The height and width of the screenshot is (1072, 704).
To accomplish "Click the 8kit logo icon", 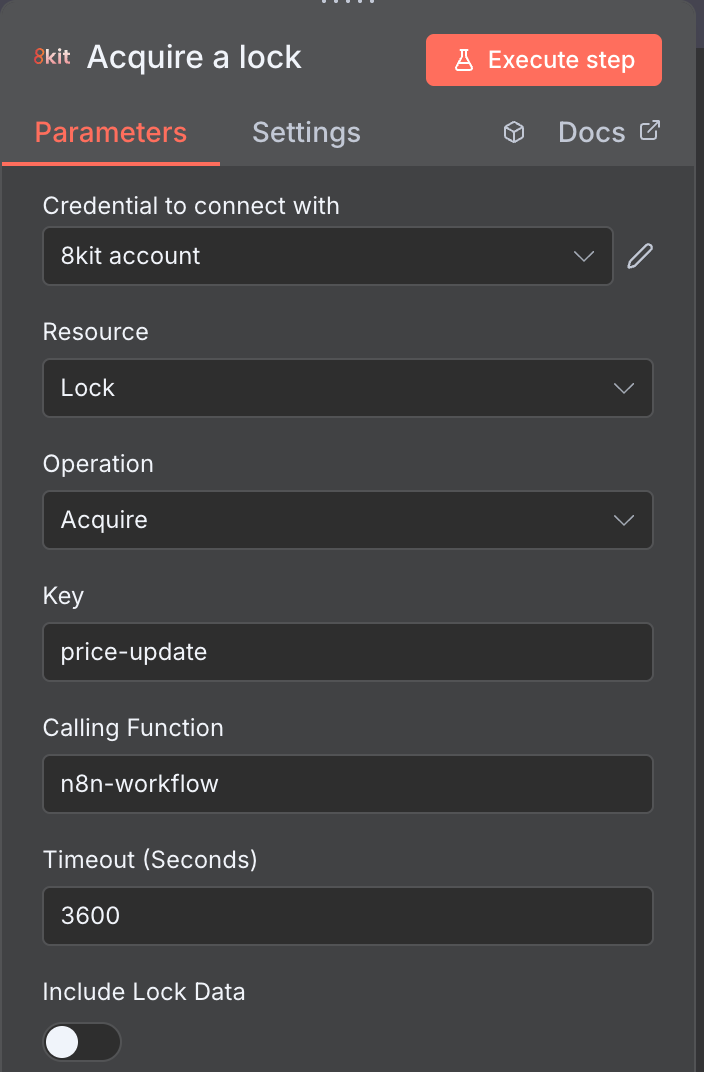I will click(x=53, y=57).
